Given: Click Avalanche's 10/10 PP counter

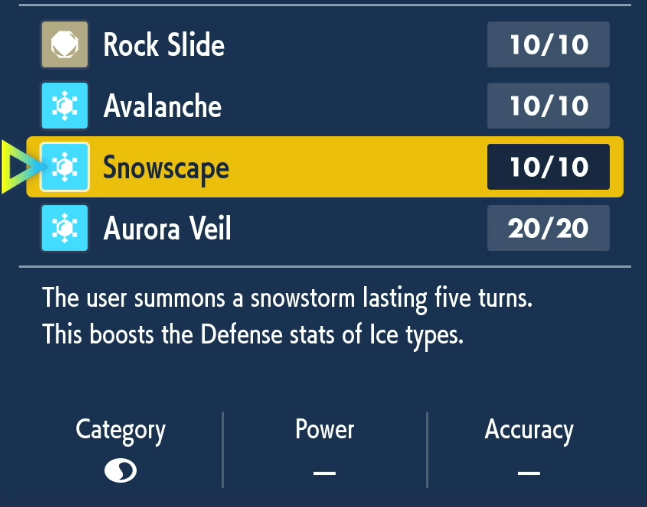Looking at the screenshot, I should 548,106.
